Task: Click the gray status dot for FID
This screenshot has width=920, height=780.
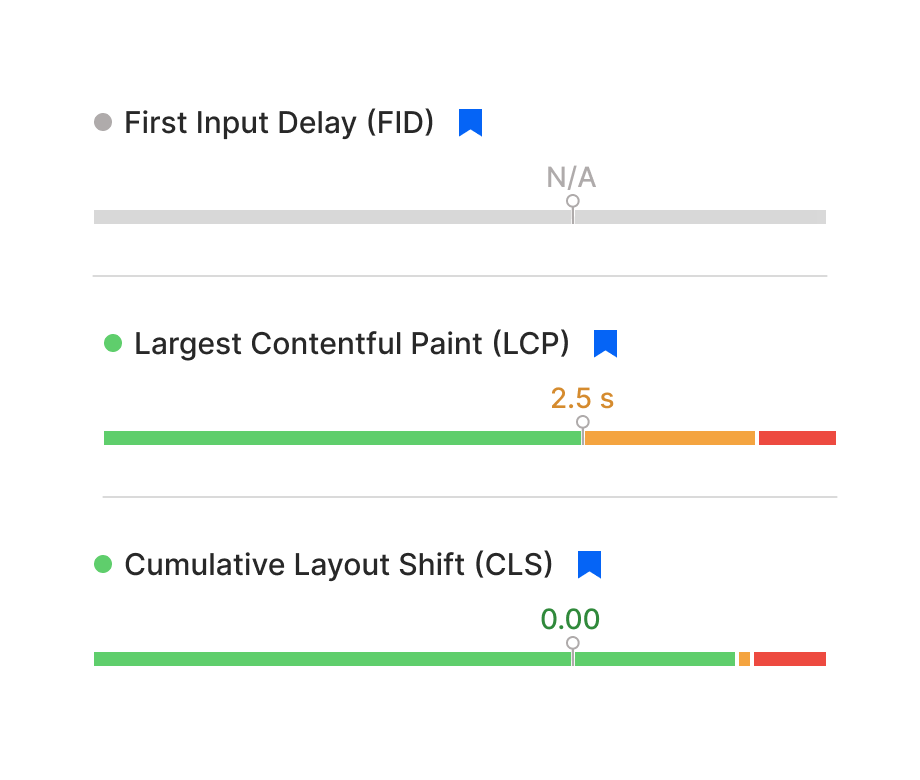Action: (103, 122)
